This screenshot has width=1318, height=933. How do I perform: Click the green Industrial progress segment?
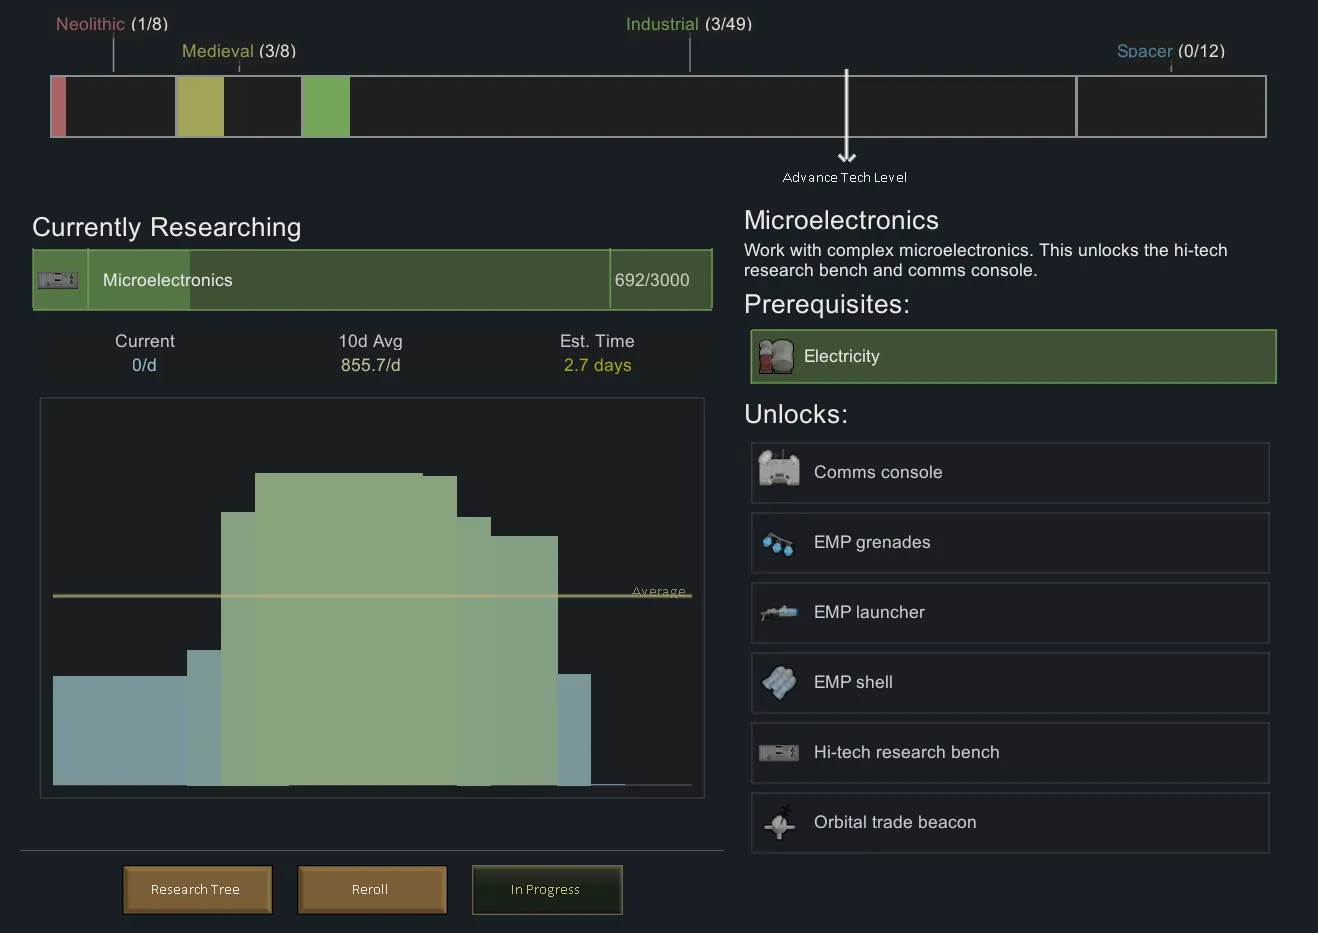pos(326,106)
